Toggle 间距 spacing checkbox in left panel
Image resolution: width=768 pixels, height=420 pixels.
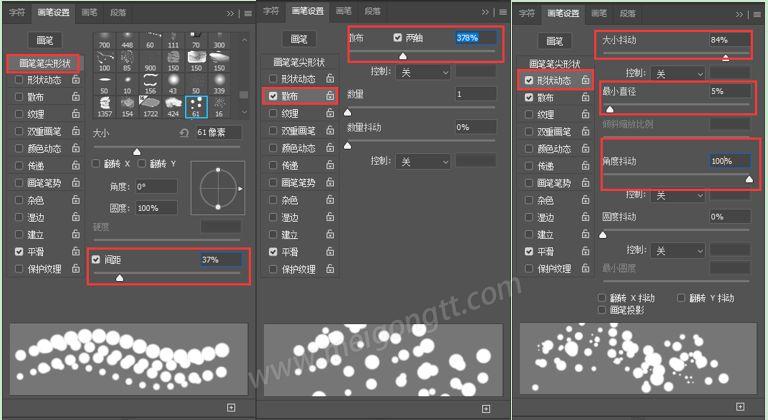(96, 260)
